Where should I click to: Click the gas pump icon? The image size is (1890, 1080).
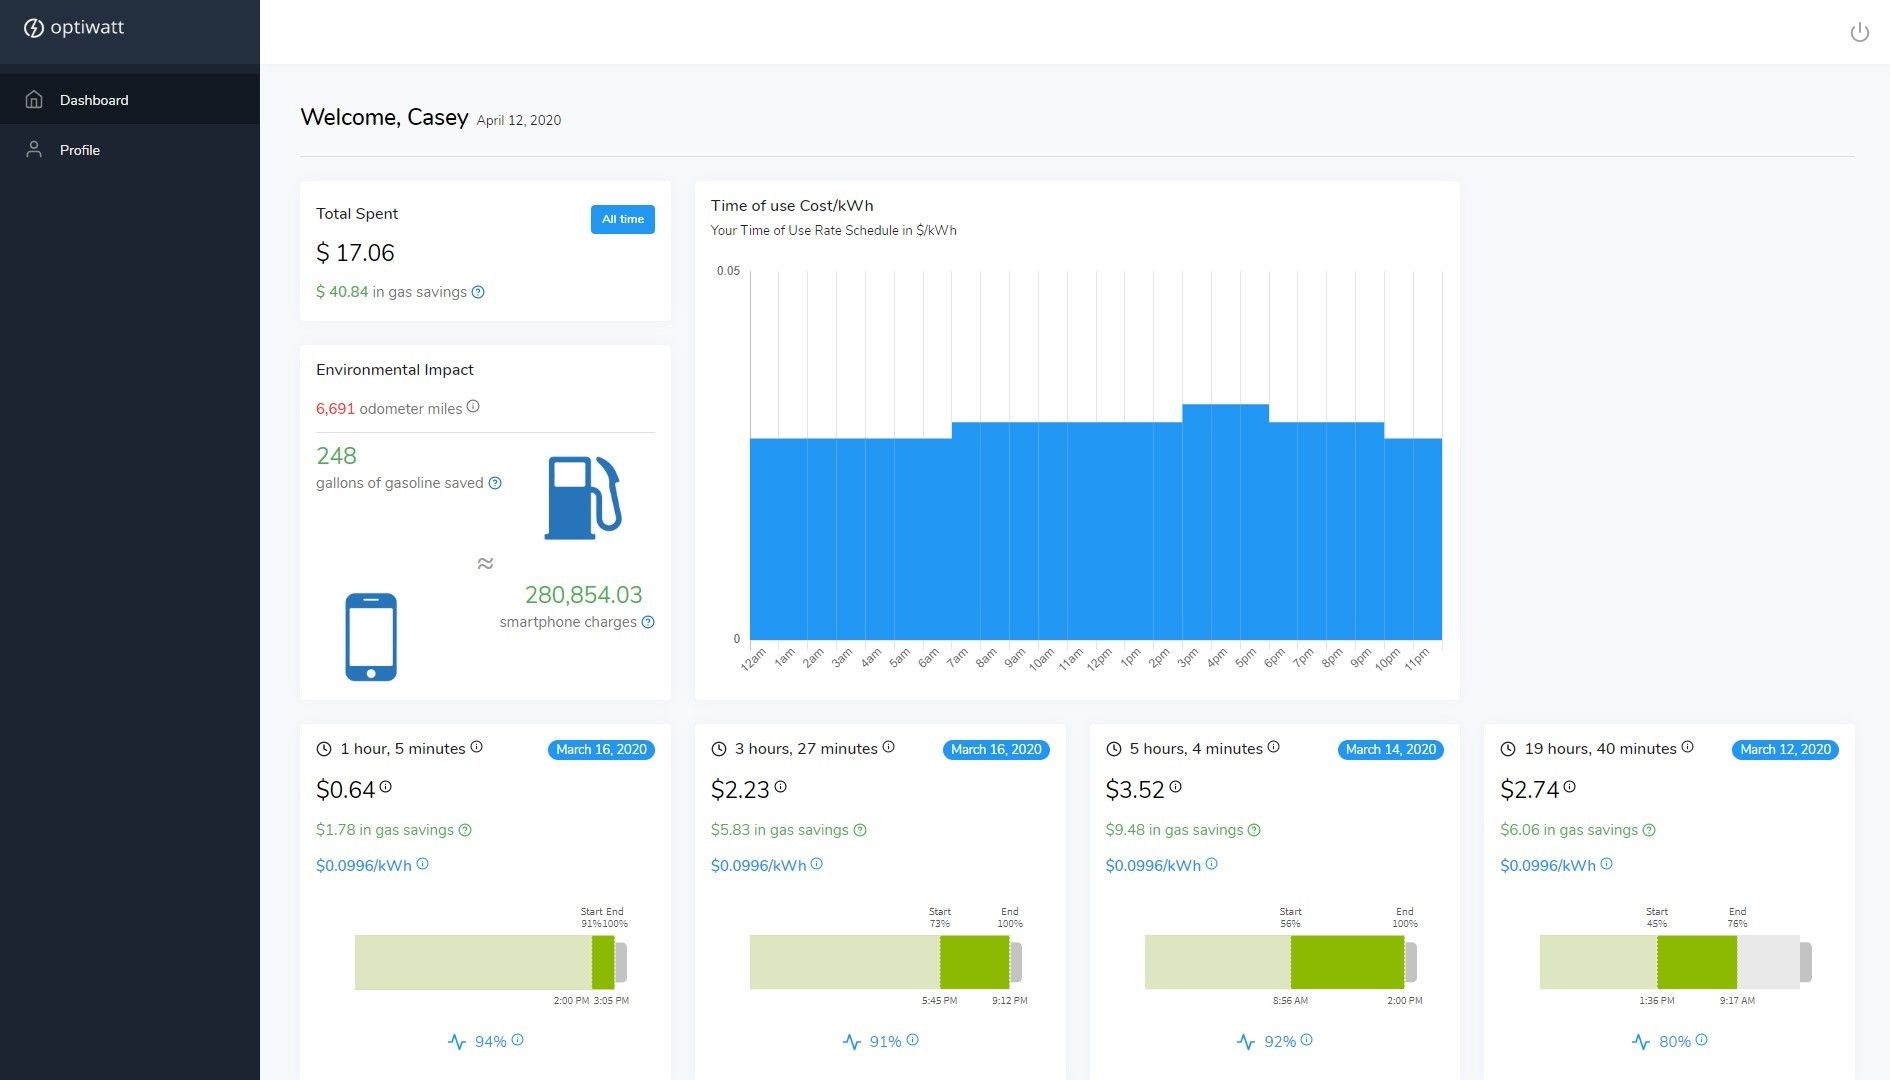[x=582, y=497]
